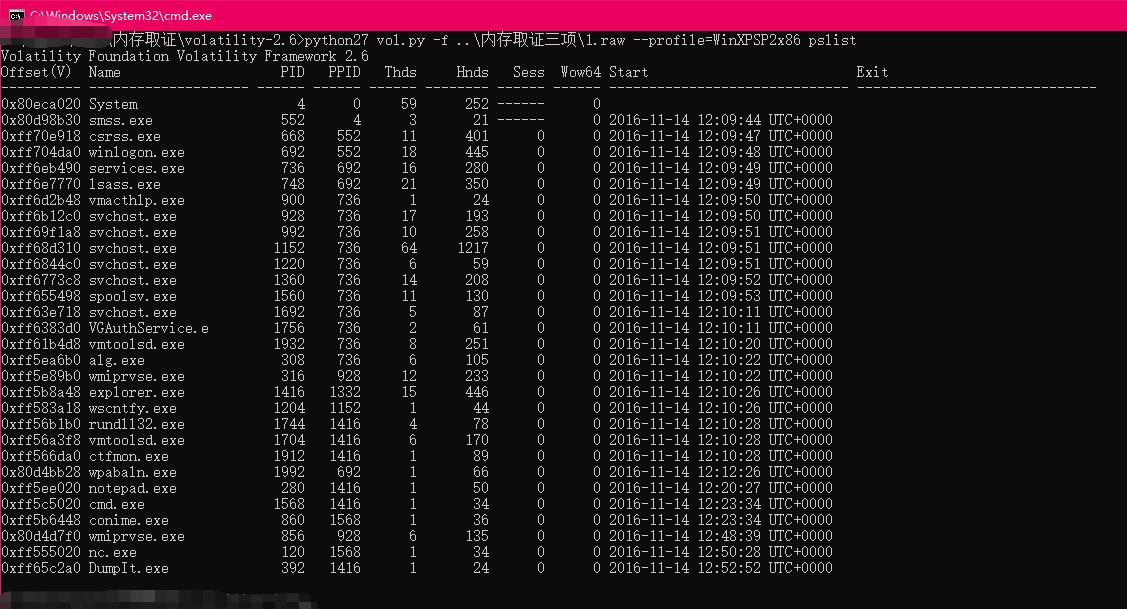Click the Offset(V) column header
The image size is (1127, 609).
[36, 72]
